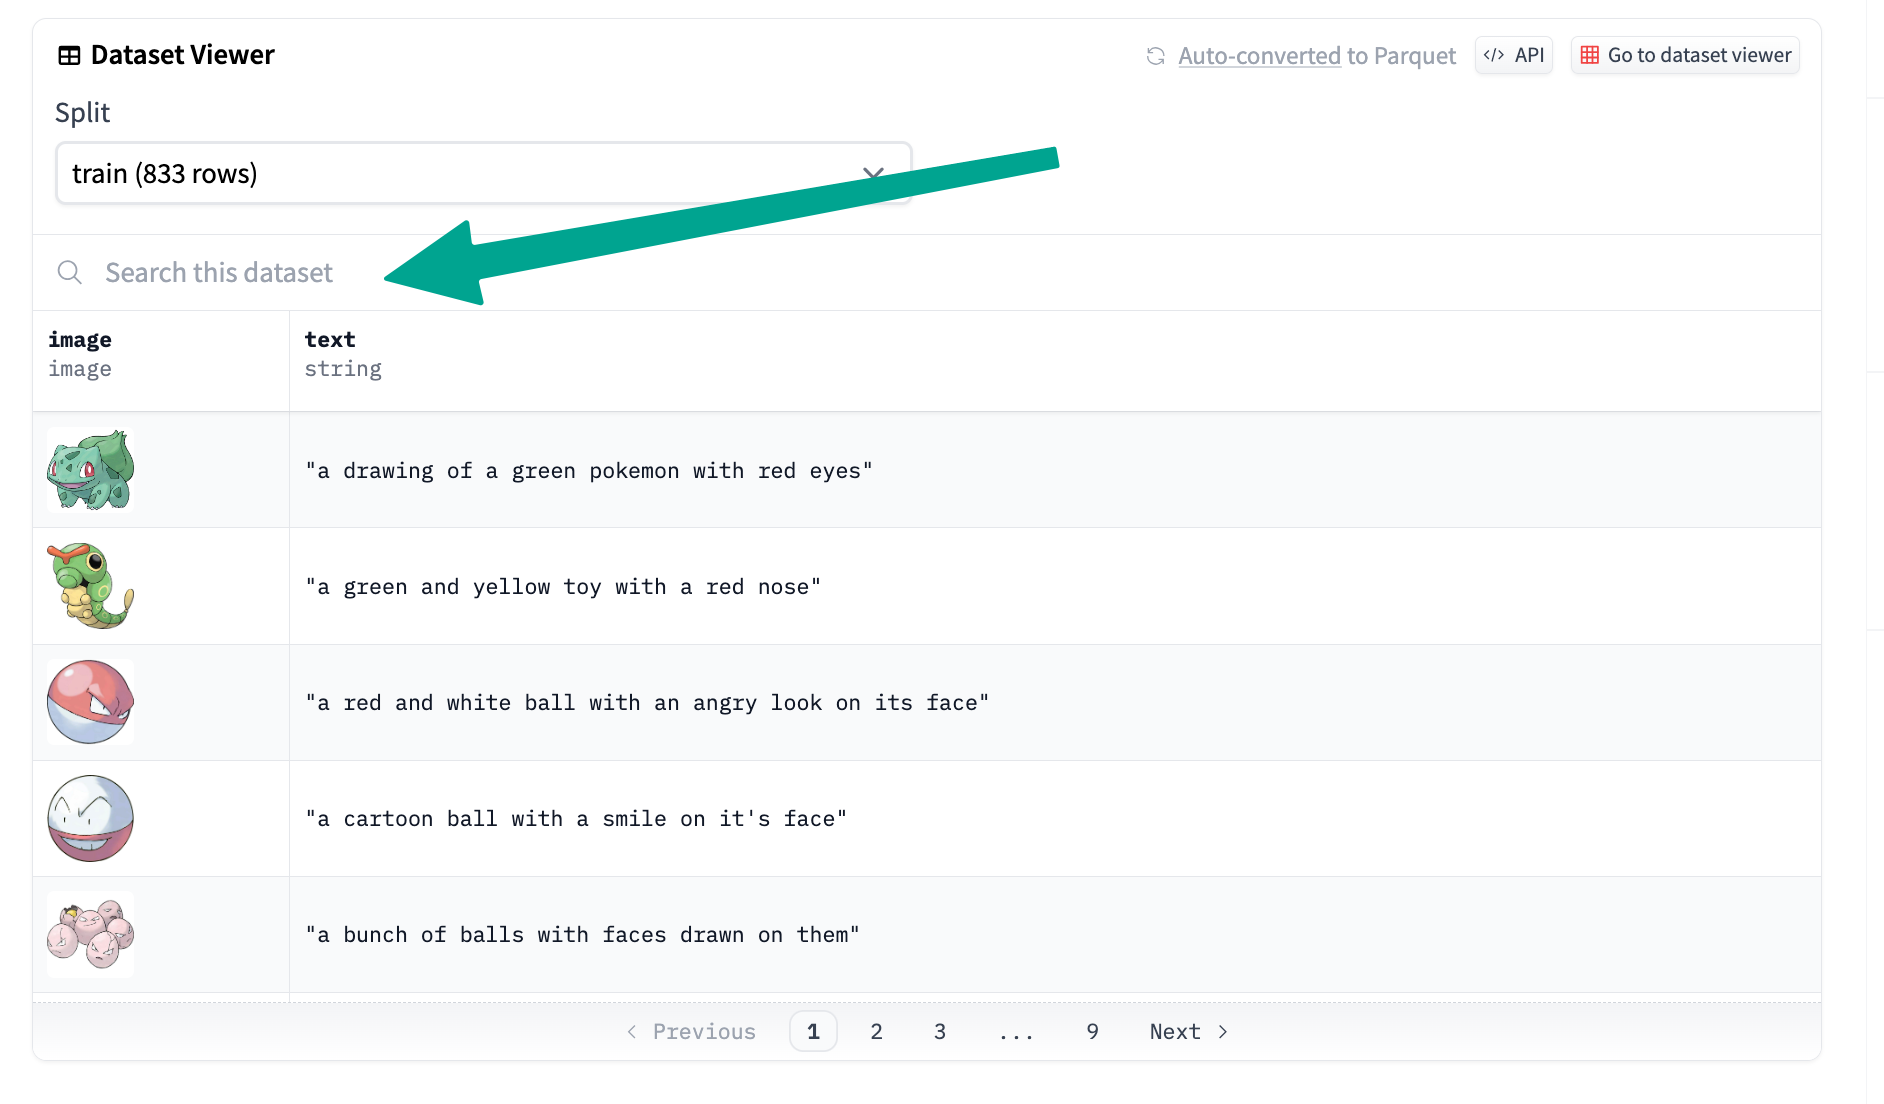The width and height of the screenshot is (1884, 1104).
Task: Go to page 3 of results
Action: coord(939,1031)
